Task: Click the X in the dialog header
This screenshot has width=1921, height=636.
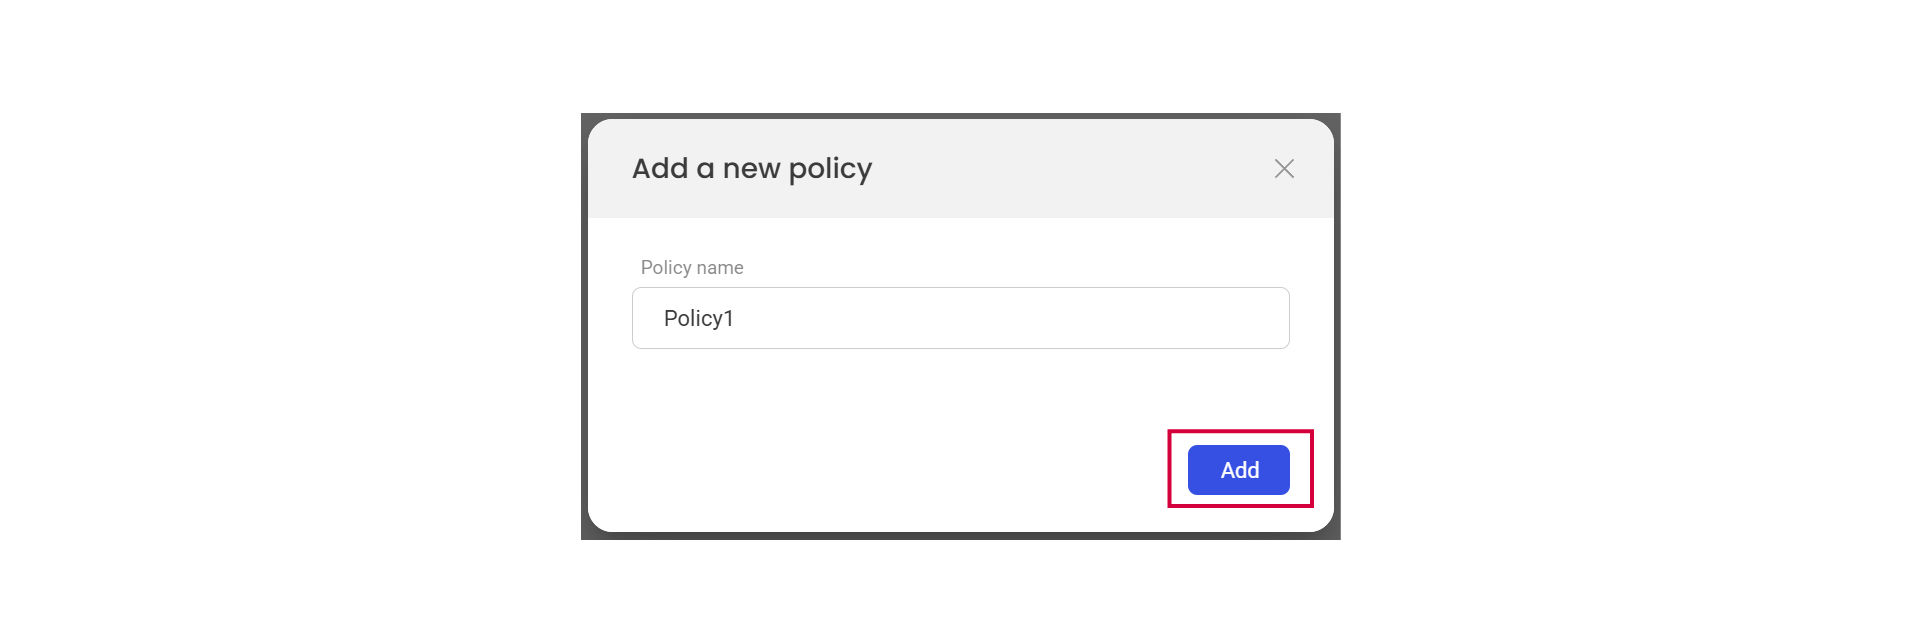Action: click(x=1284, y=169)
